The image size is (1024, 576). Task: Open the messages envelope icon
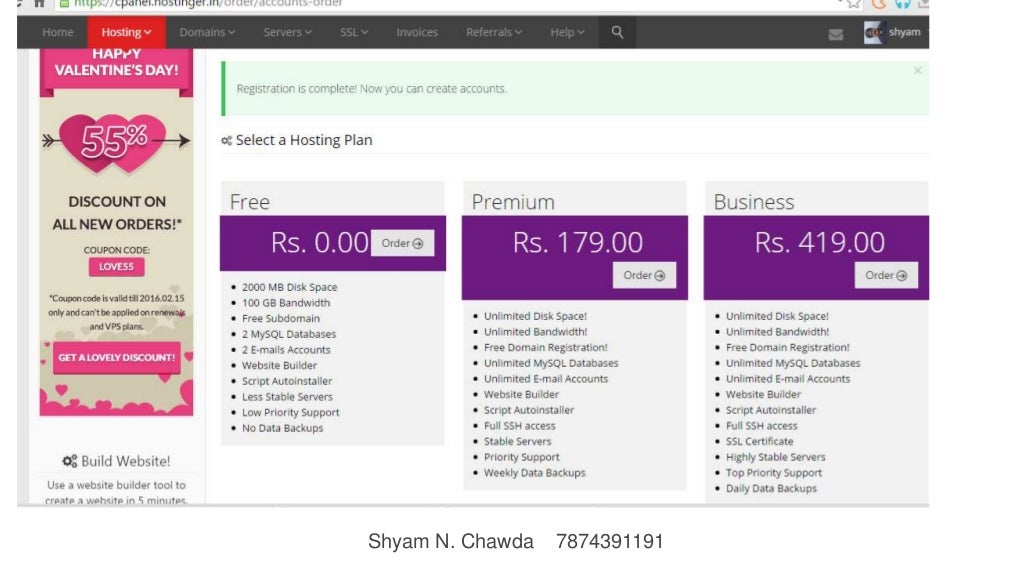[x=835, y=34]
